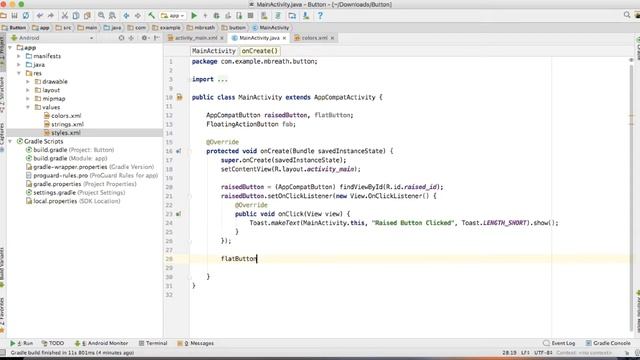Image resolution: width=640 pixels, height=360 pixels.
Task: Open Project panel gear settings
Action: tap(144, 38)
